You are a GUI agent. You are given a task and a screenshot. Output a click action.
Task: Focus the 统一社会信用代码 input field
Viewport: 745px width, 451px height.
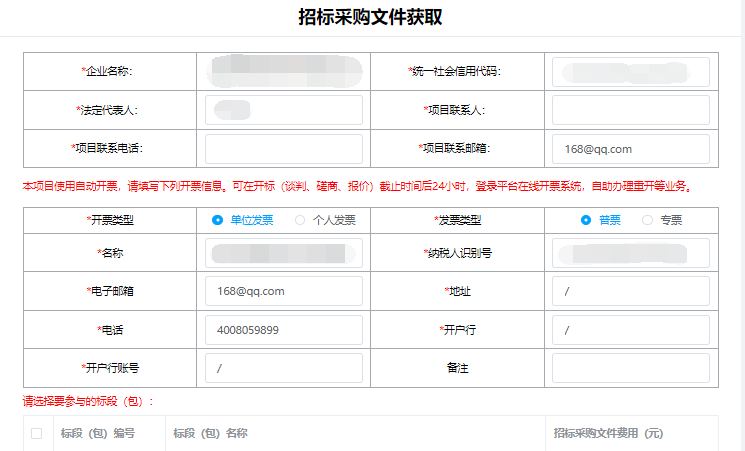point(630,72)
